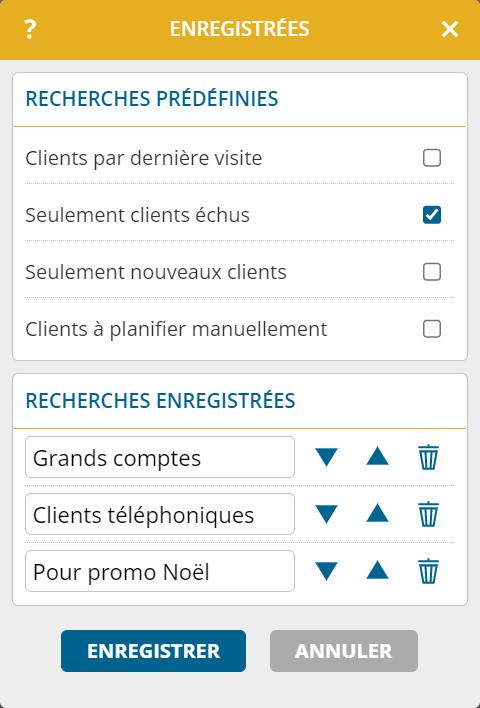This screenshot has width=480, height=708.
Task: Cancel with the Annuler button
Action: pos(344,651)
